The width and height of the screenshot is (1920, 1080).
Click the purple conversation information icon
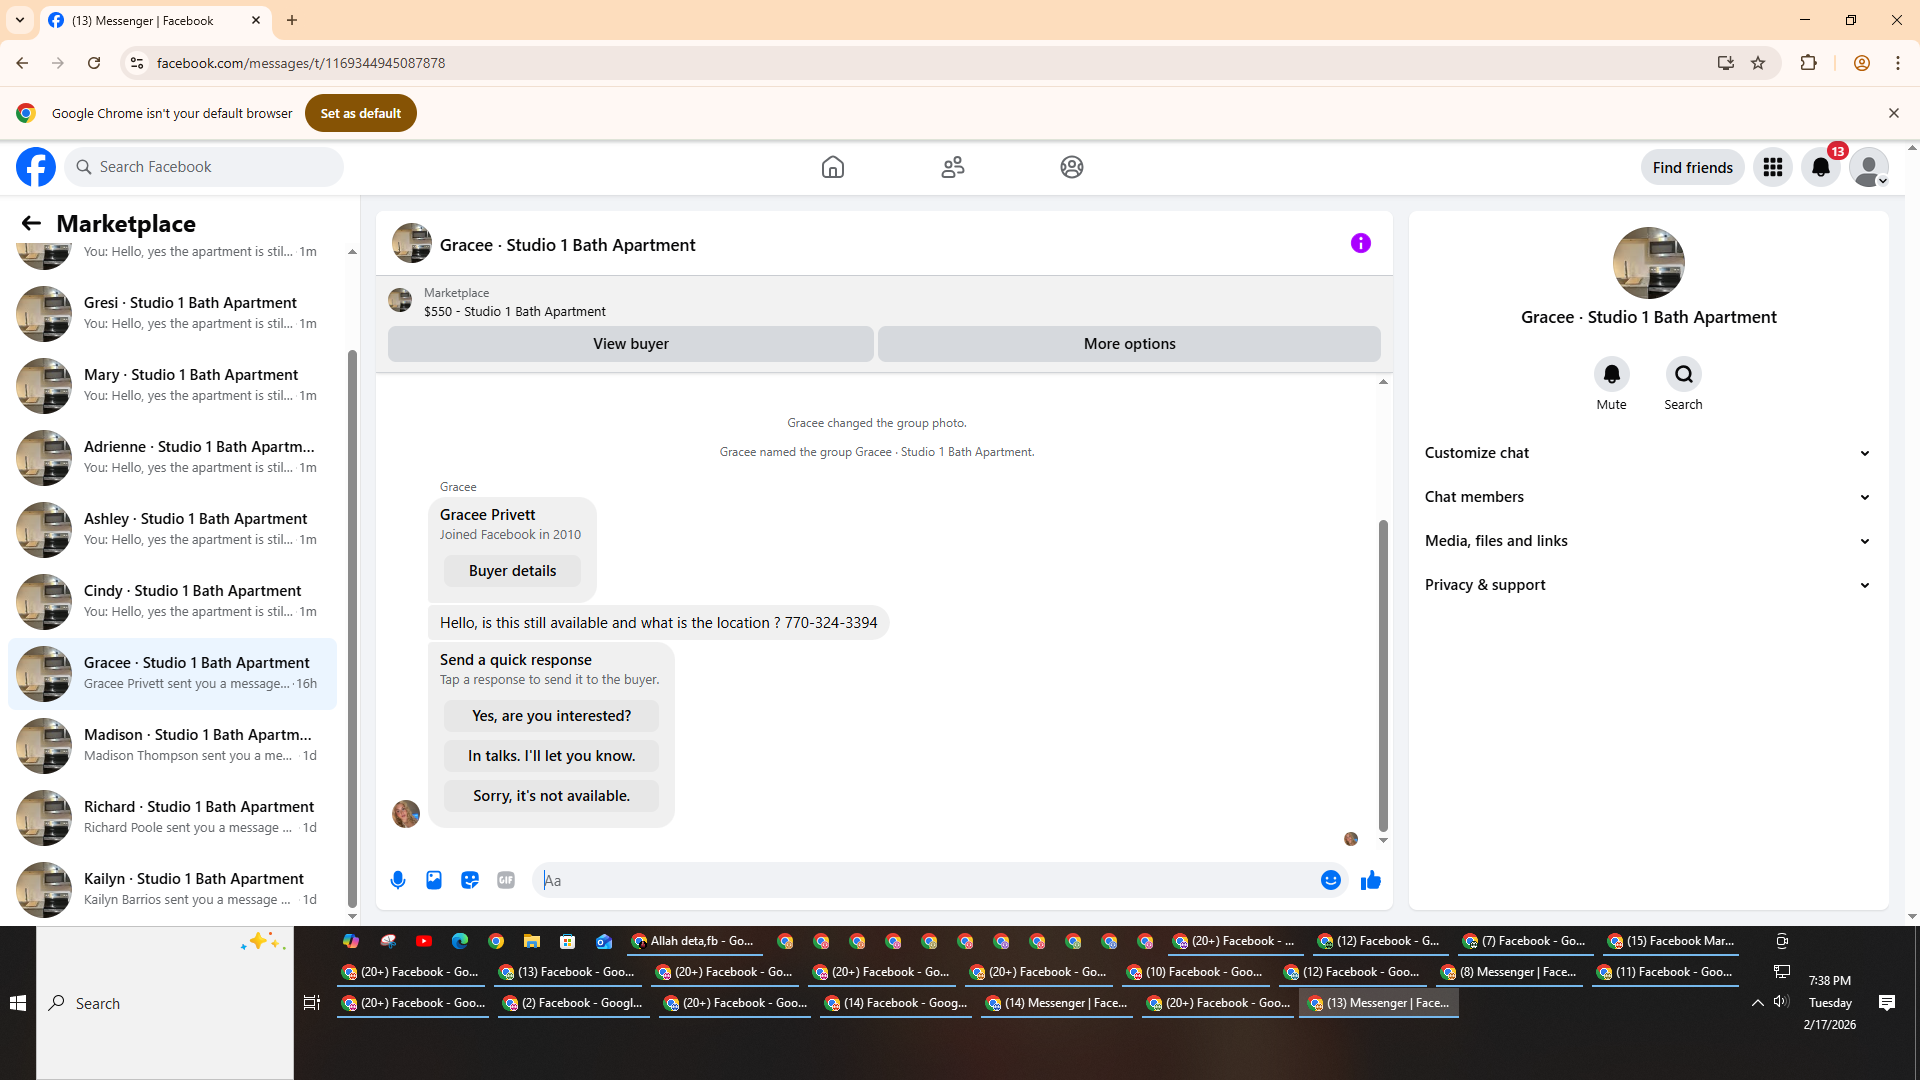click(x=1360, y=243)
